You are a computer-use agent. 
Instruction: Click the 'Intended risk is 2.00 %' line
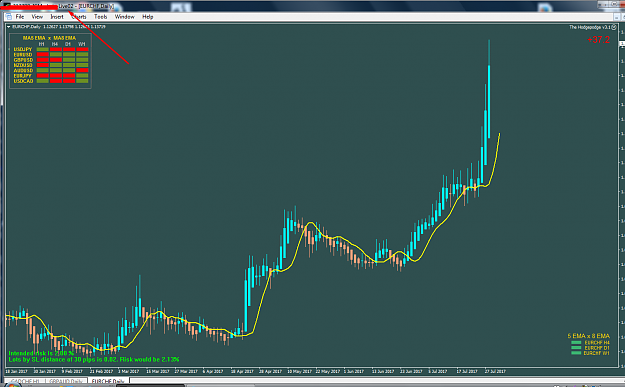(41, 353)
